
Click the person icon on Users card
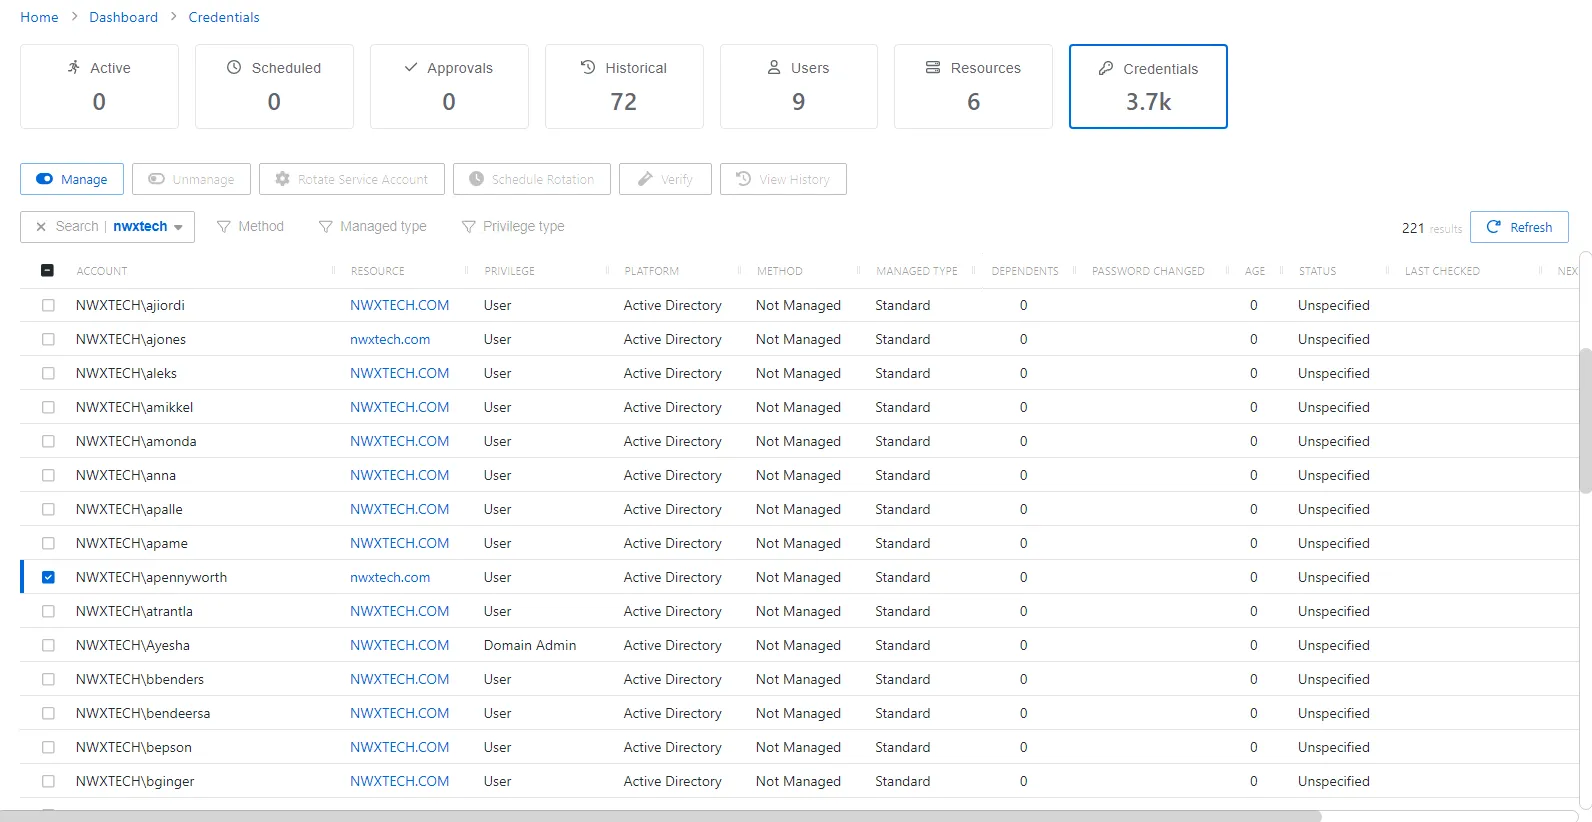pos(774,67)
